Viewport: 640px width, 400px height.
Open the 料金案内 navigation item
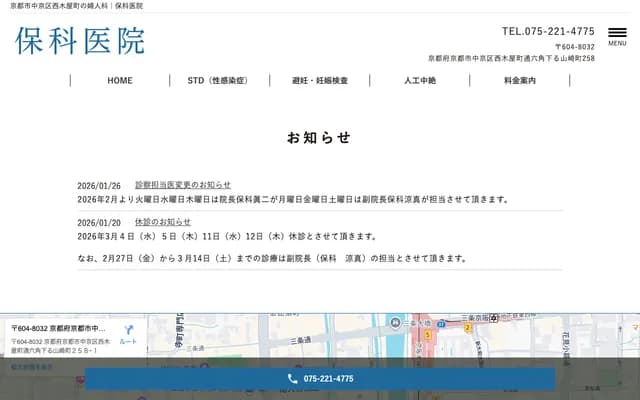point(520,80)
